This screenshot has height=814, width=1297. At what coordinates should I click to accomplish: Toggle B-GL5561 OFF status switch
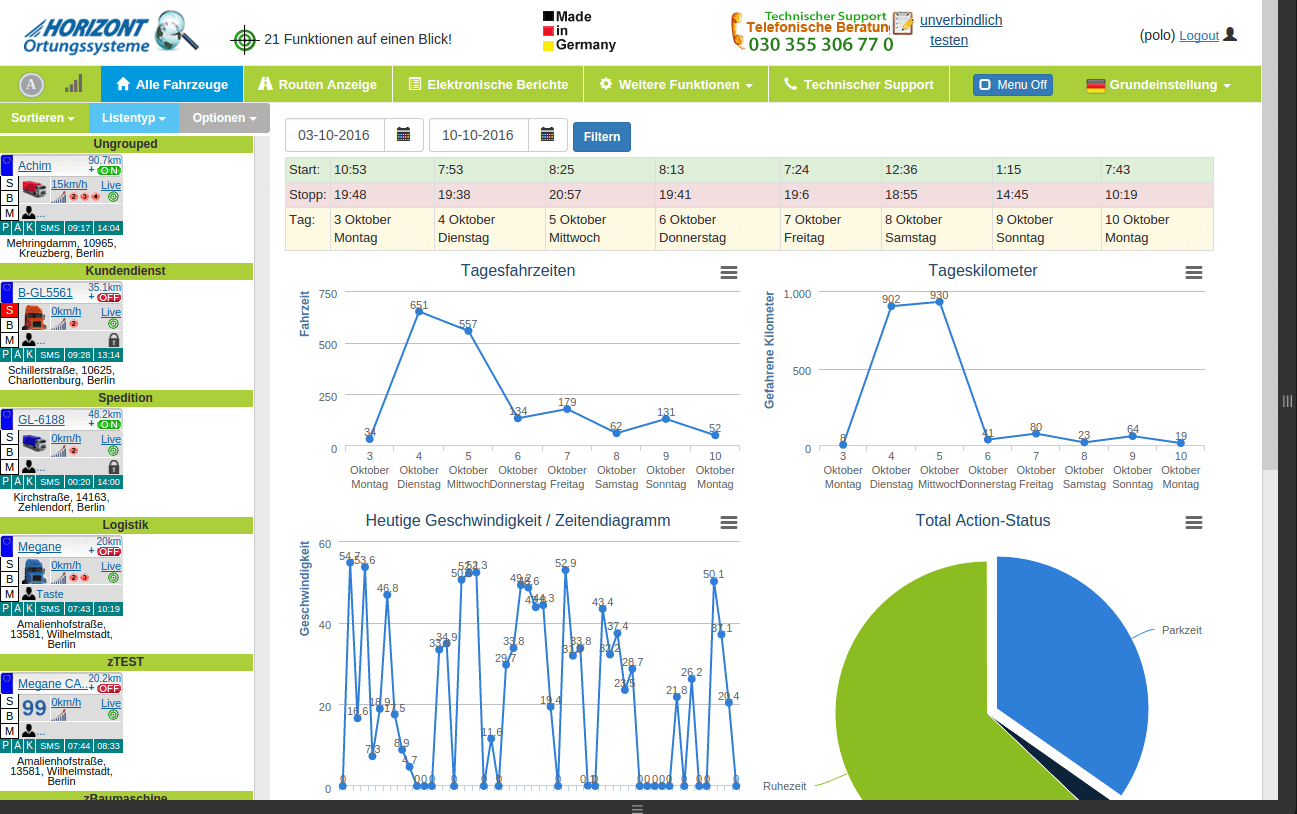tap(109, 298)
